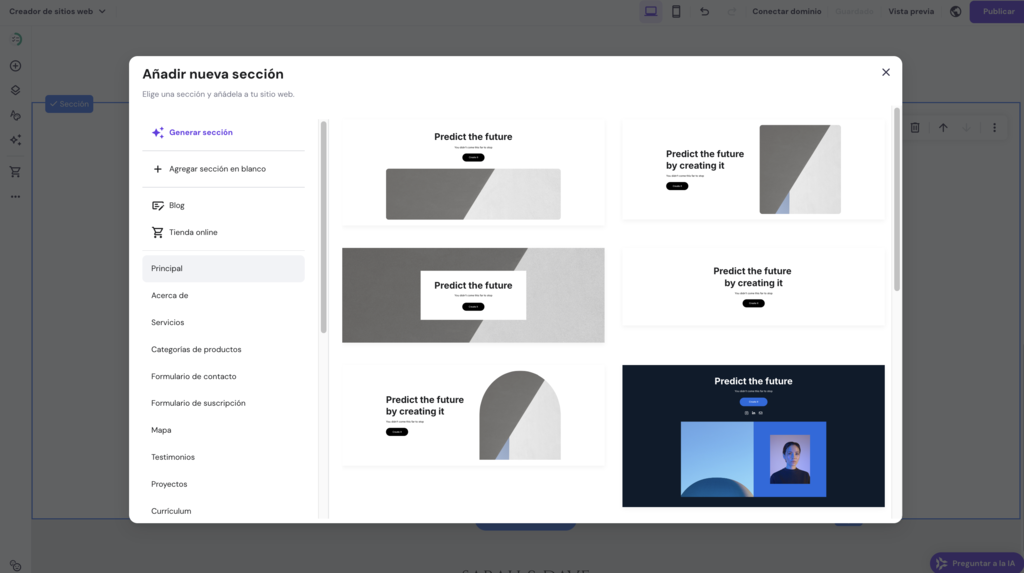Choose dark navy template with portrait photo

[x=754, y=436]
